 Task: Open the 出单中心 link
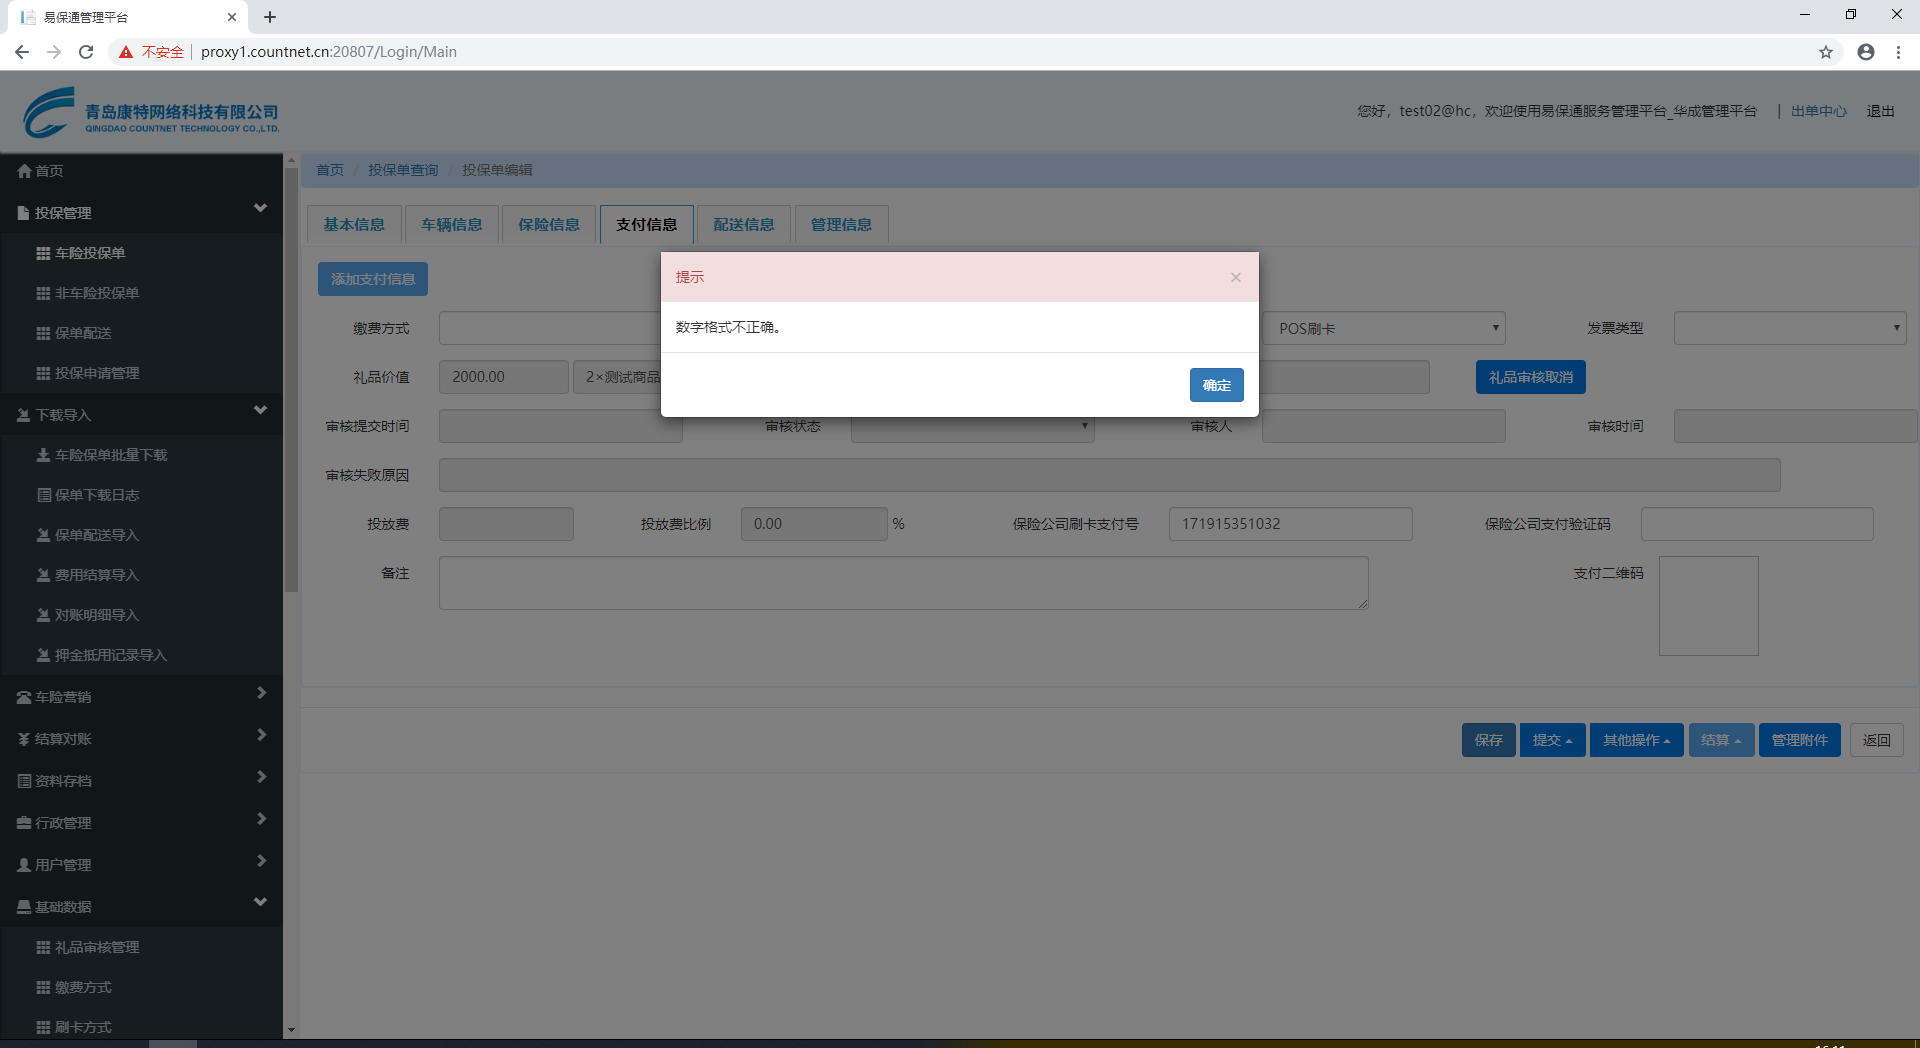click(1819, 111)
